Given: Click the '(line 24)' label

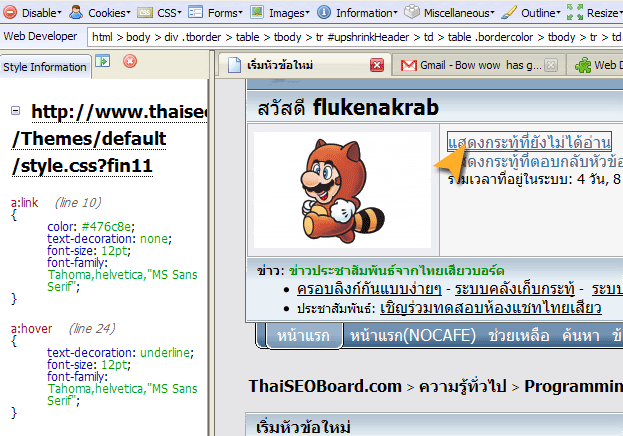Looking at the screenshot, I should (92, 329).
